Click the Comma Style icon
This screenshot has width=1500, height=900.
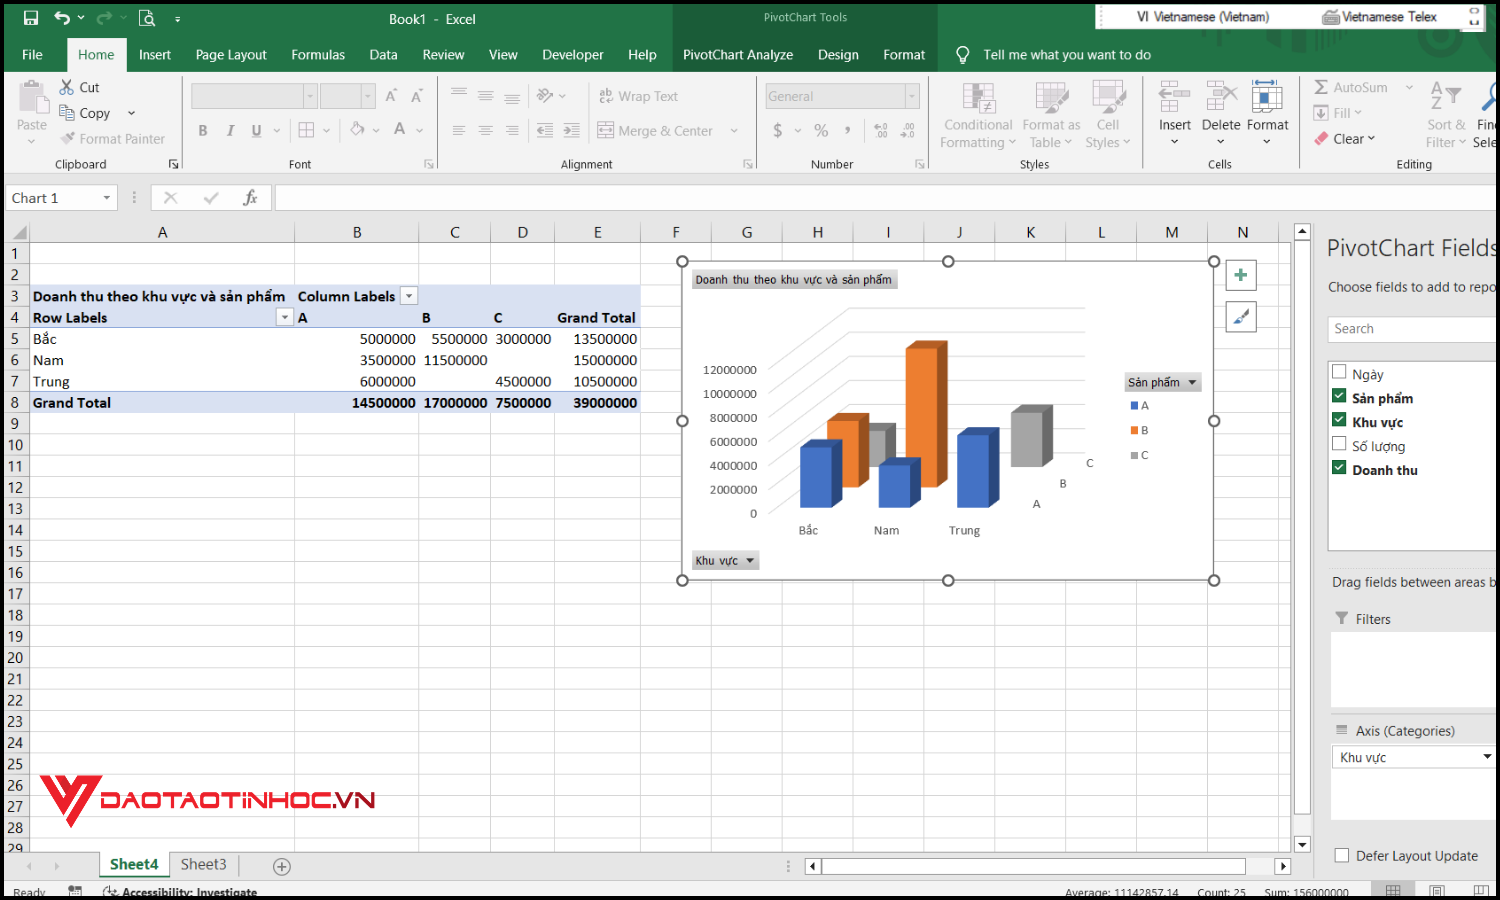[x=847, y=130]
